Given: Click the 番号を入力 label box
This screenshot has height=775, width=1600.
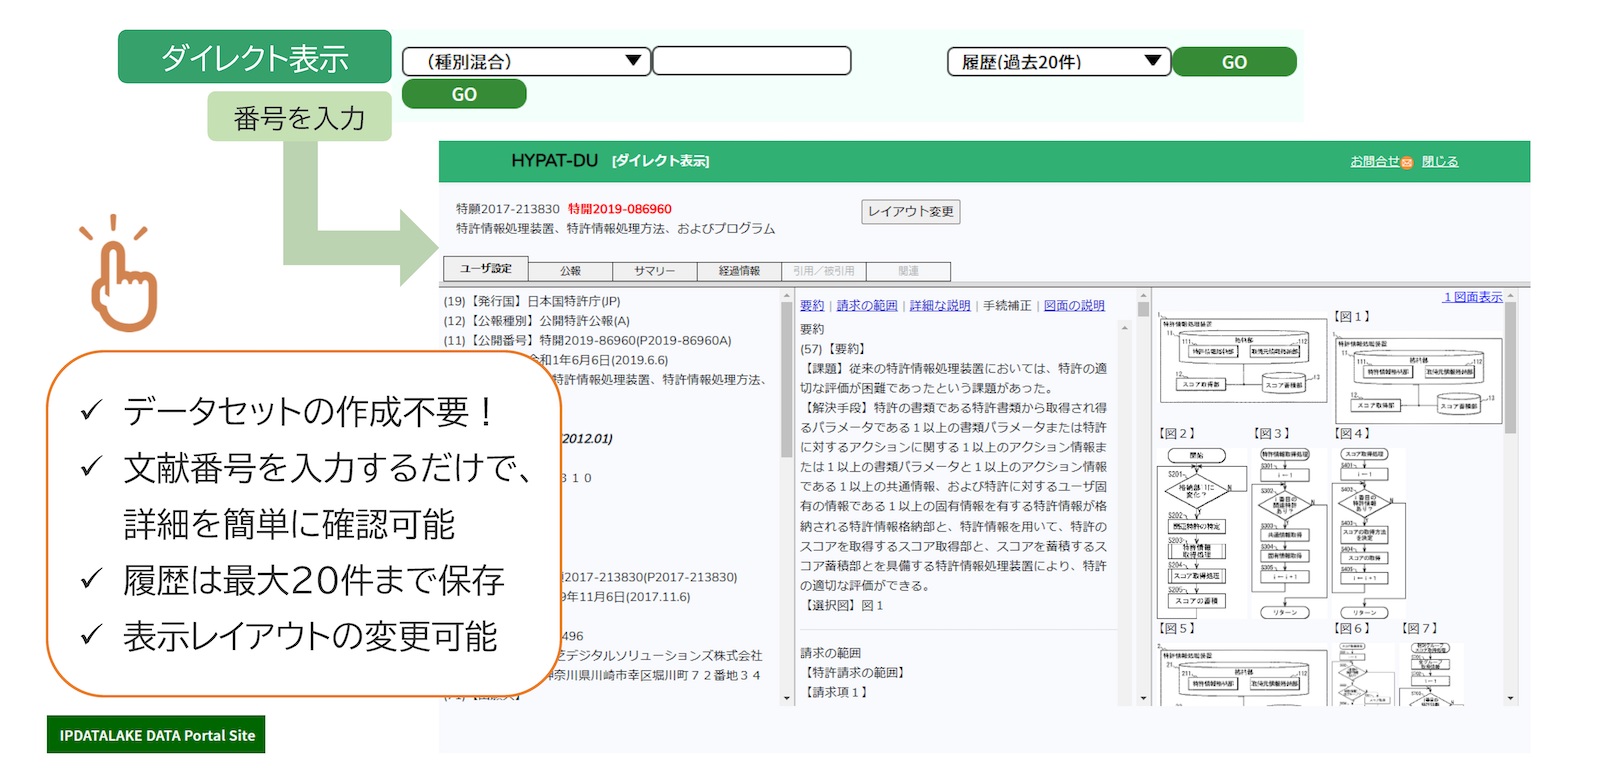Looking at the screenshot, I should pyautogui.click(x=299, y=117).
